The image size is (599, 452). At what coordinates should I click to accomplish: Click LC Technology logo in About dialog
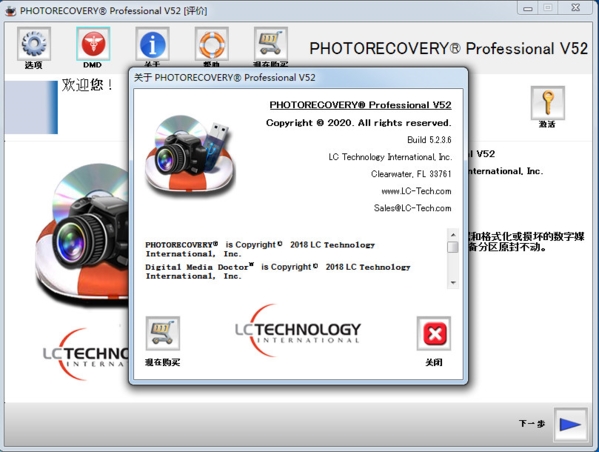pyautogui.click(x=298, y=331)
